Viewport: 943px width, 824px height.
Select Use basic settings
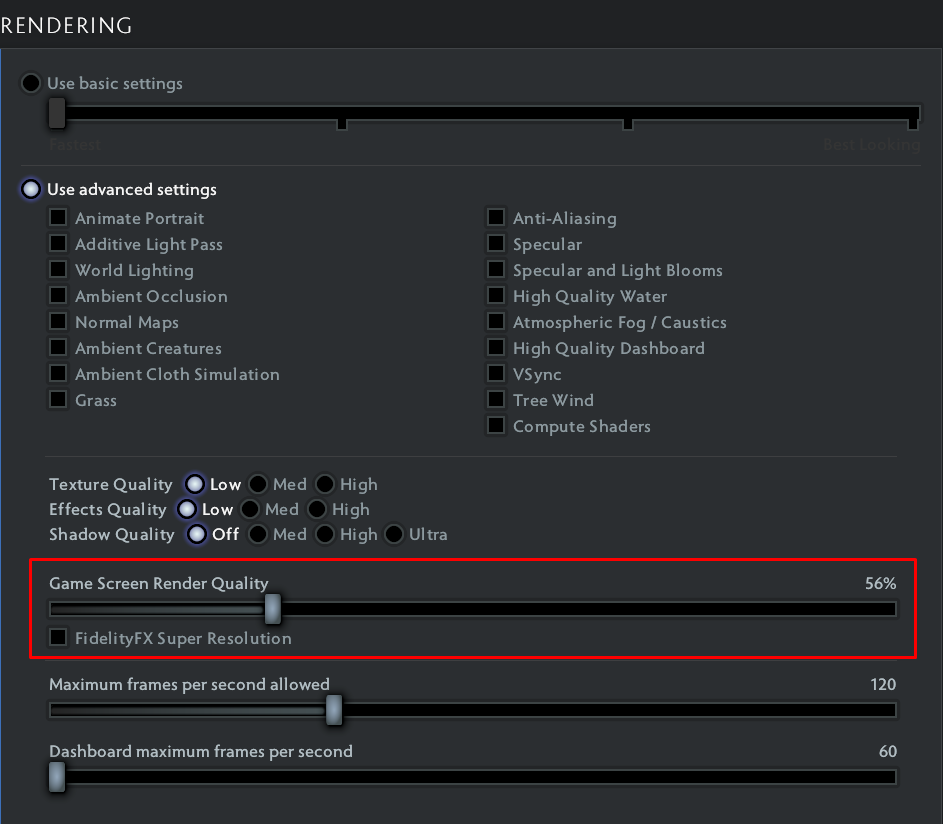click(x=30, y=83)
